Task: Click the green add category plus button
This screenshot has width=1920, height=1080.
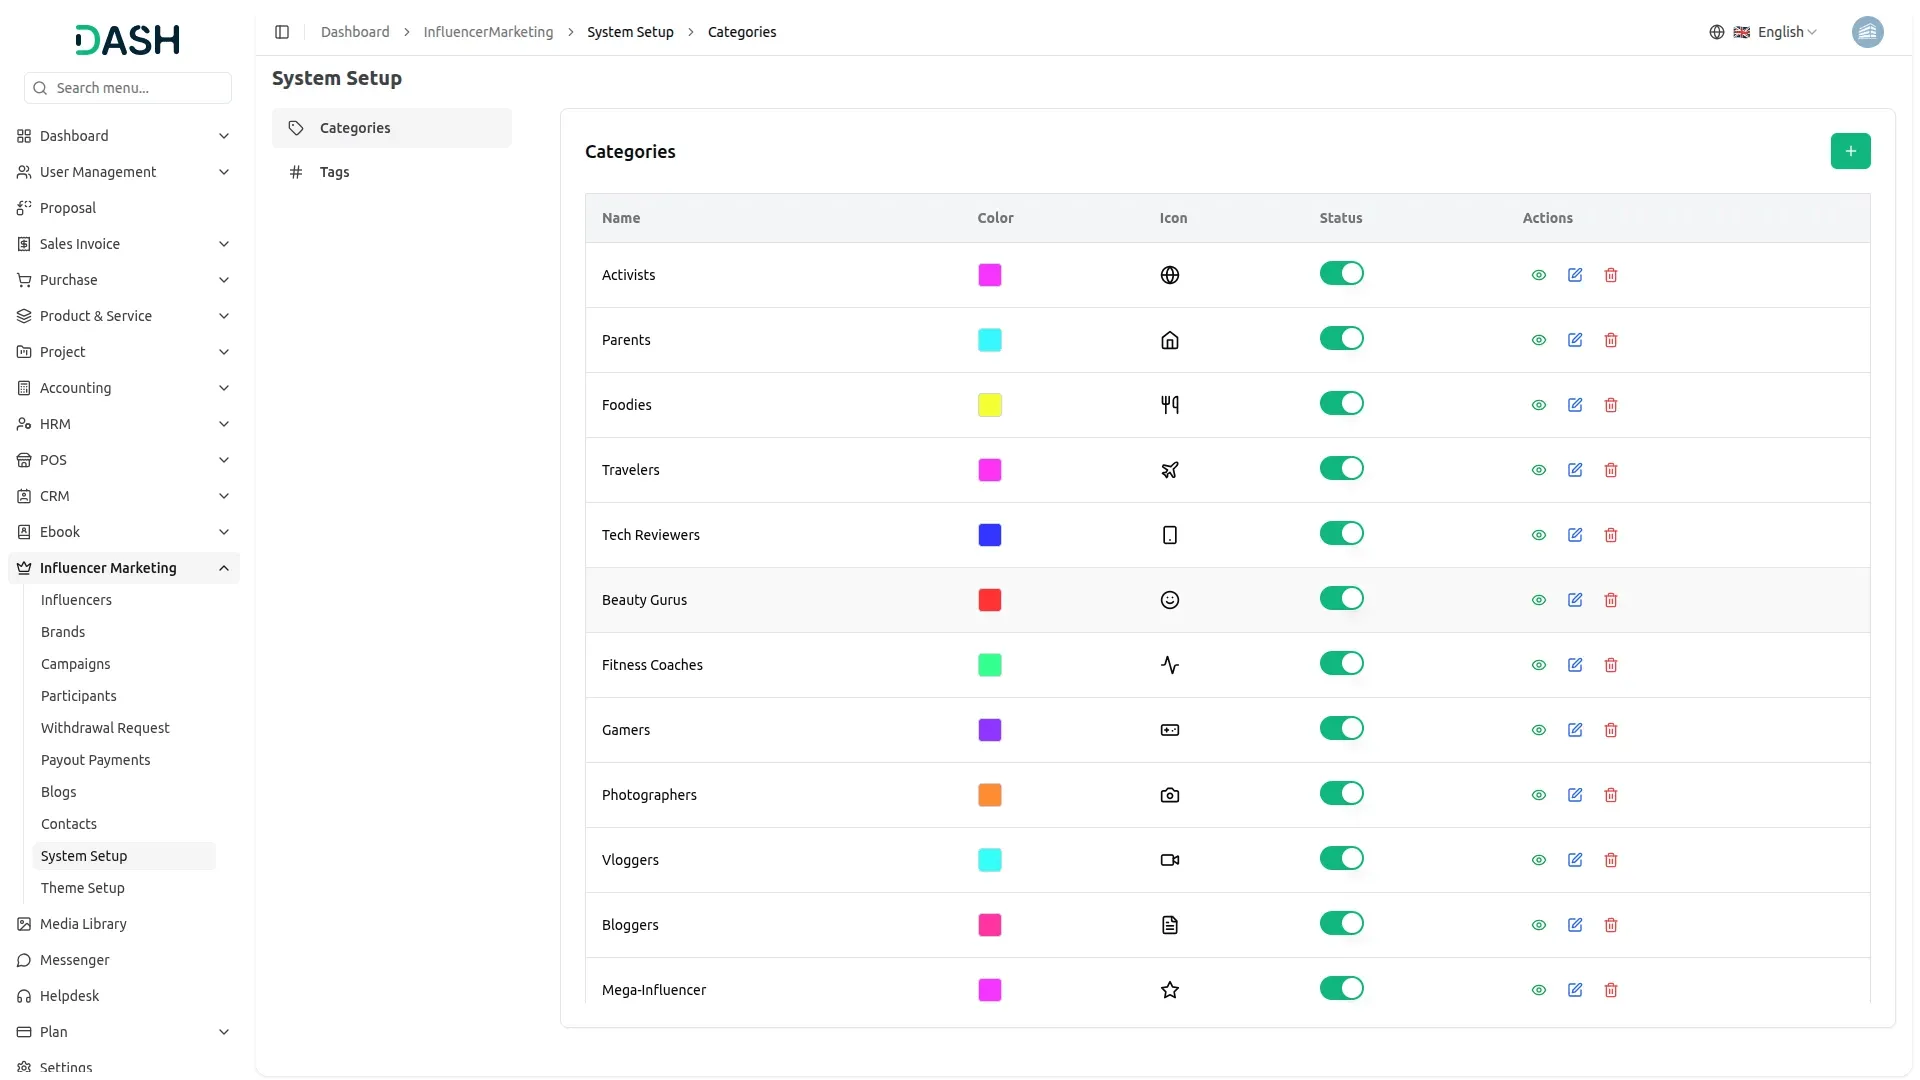Action: click(x=1850, y=151)
